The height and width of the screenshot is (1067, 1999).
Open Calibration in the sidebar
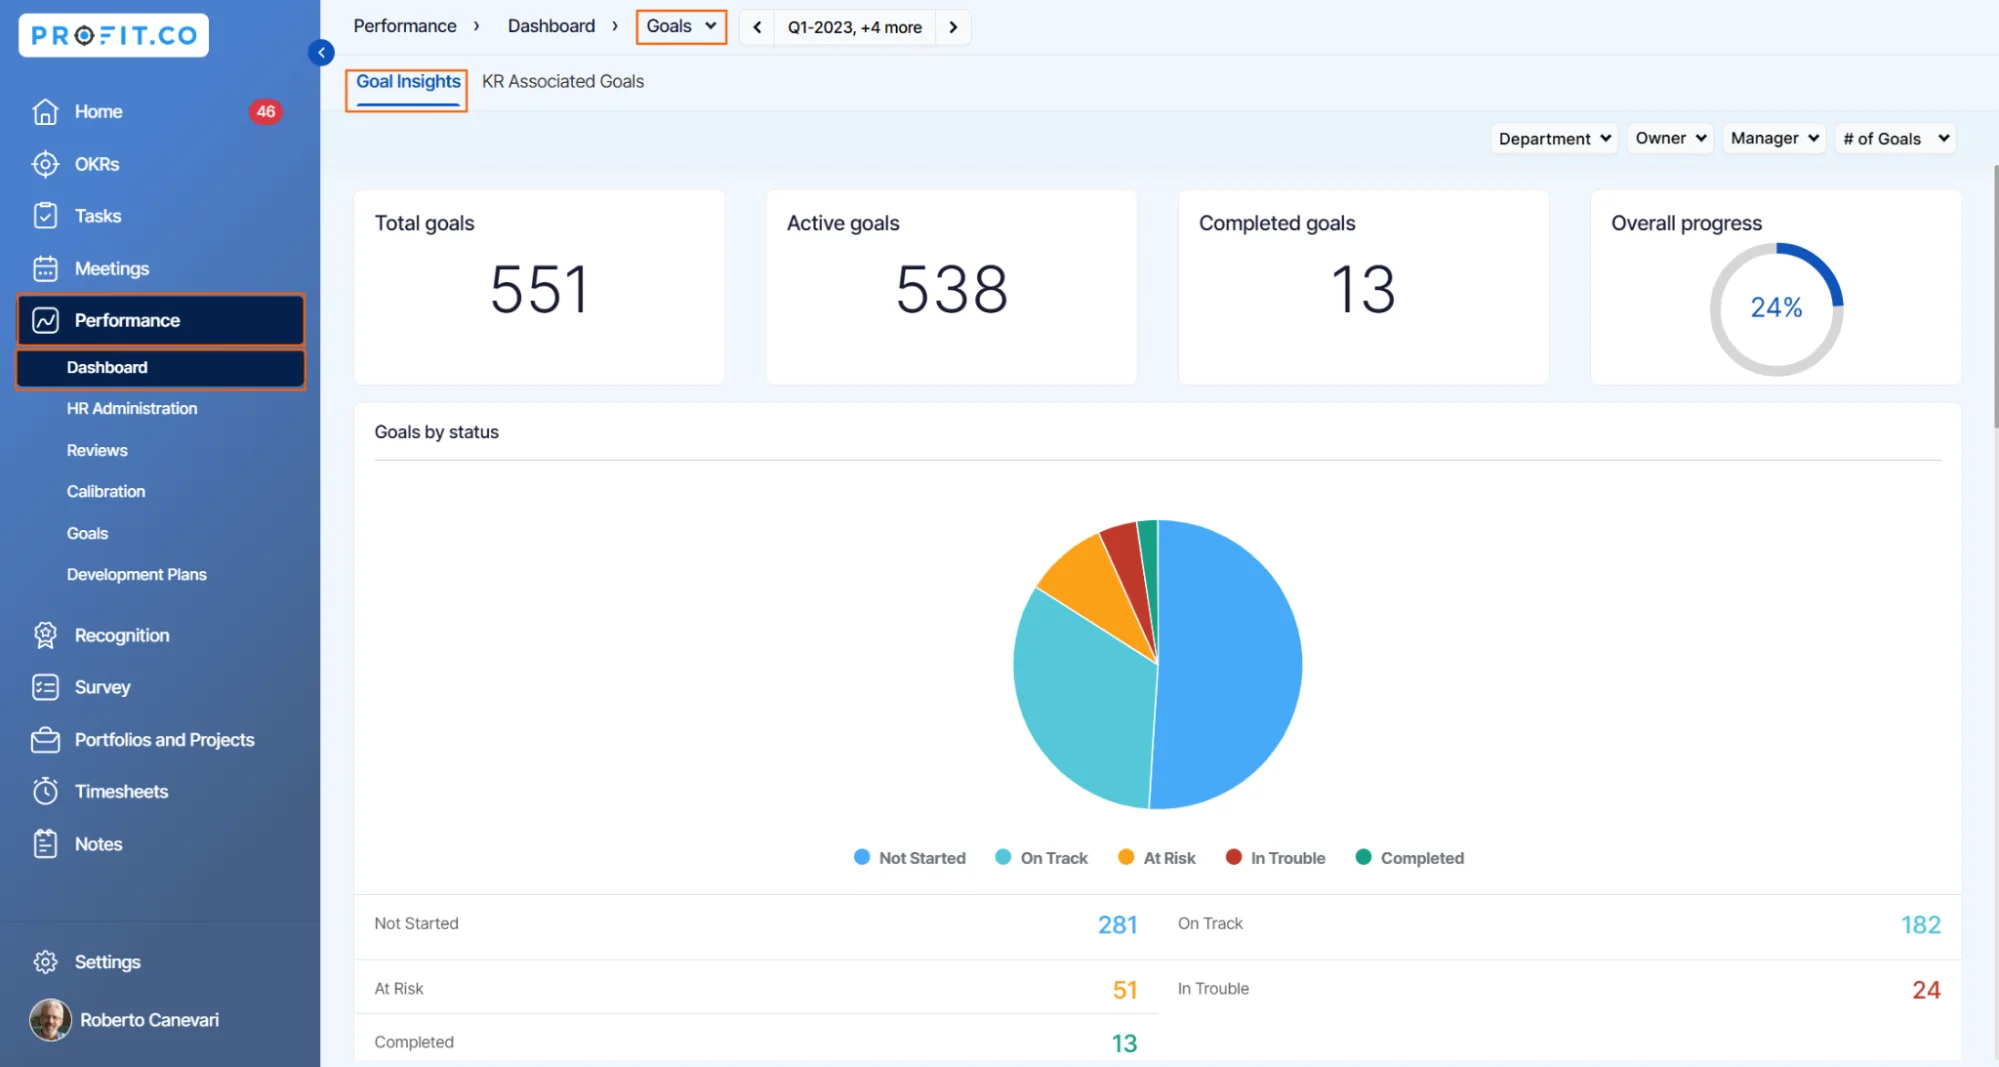106,491
